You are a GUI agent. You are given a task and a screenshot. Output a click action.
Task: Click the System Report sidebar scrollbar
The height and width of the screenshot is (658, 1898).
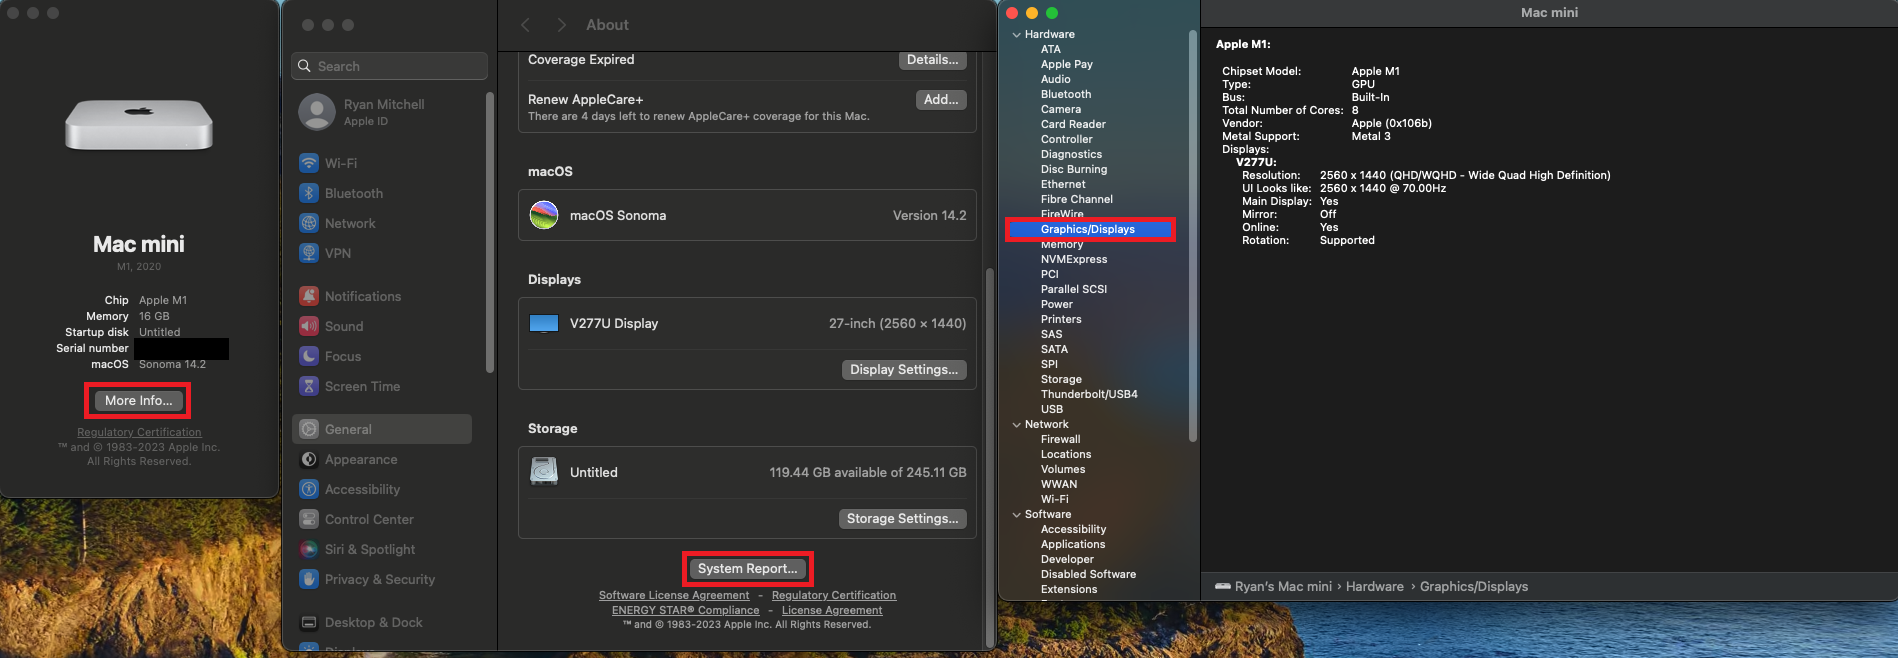click(x=1192, y=236)
